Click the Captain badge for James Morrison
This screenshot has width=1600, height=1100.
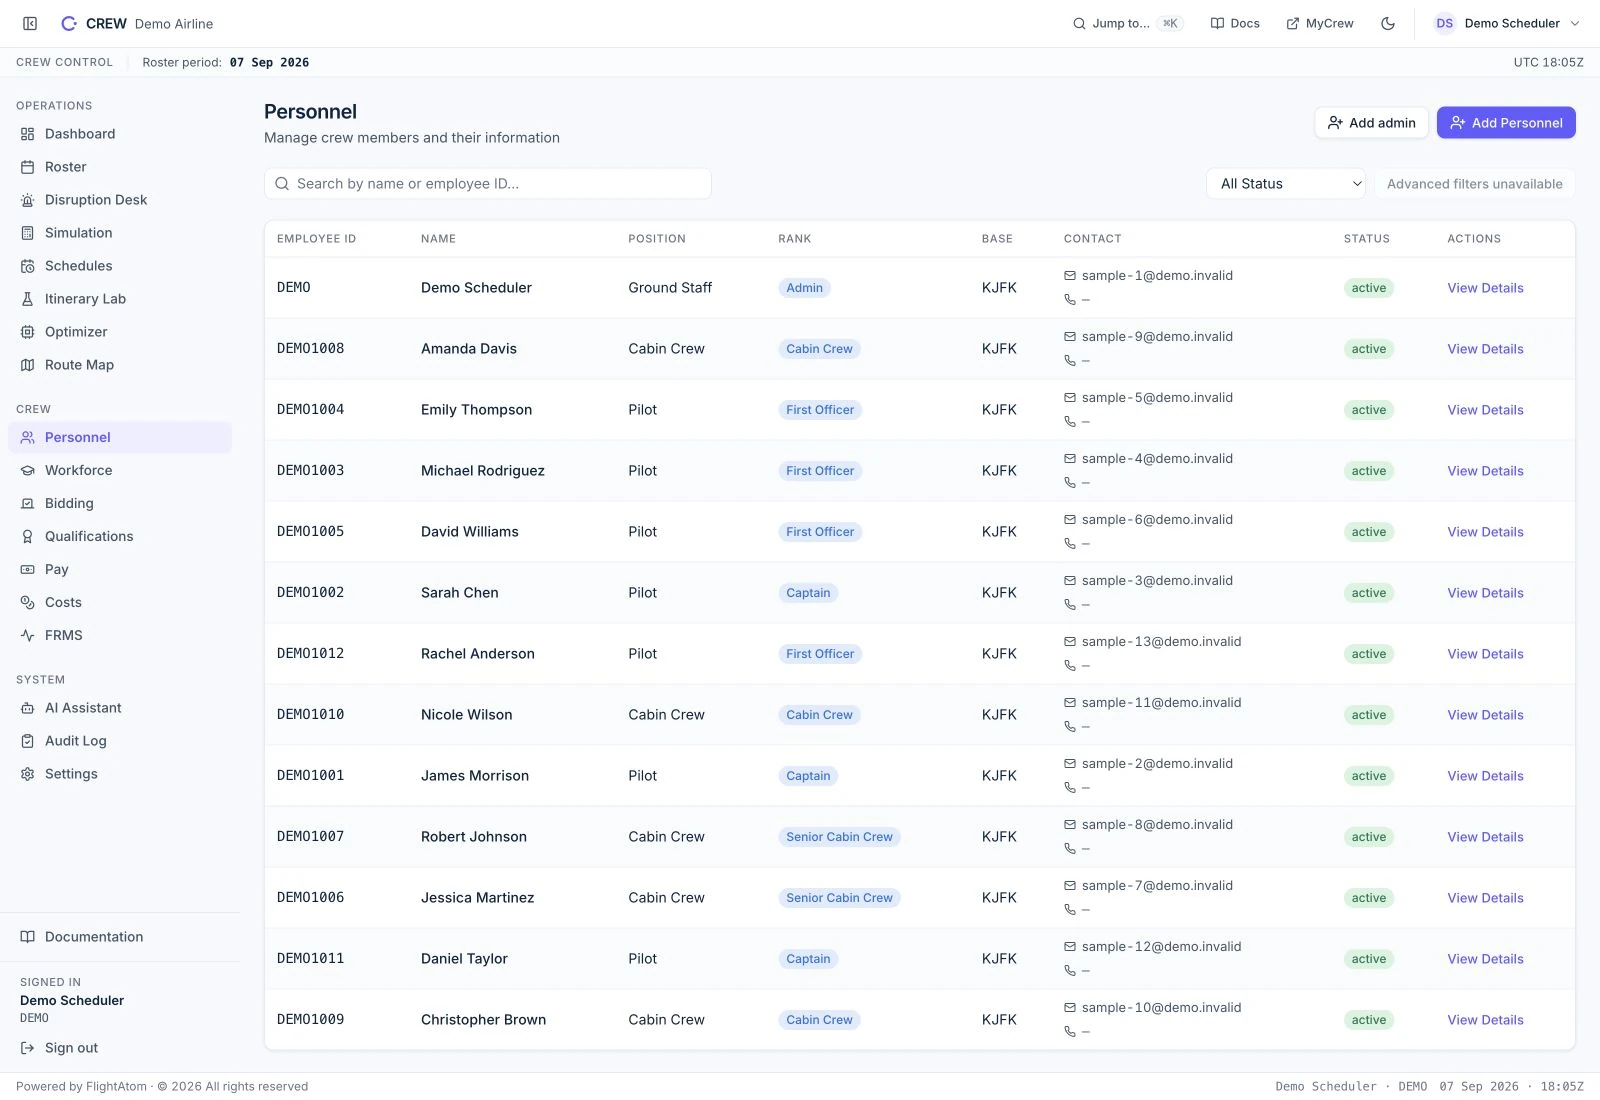point(808,776)
